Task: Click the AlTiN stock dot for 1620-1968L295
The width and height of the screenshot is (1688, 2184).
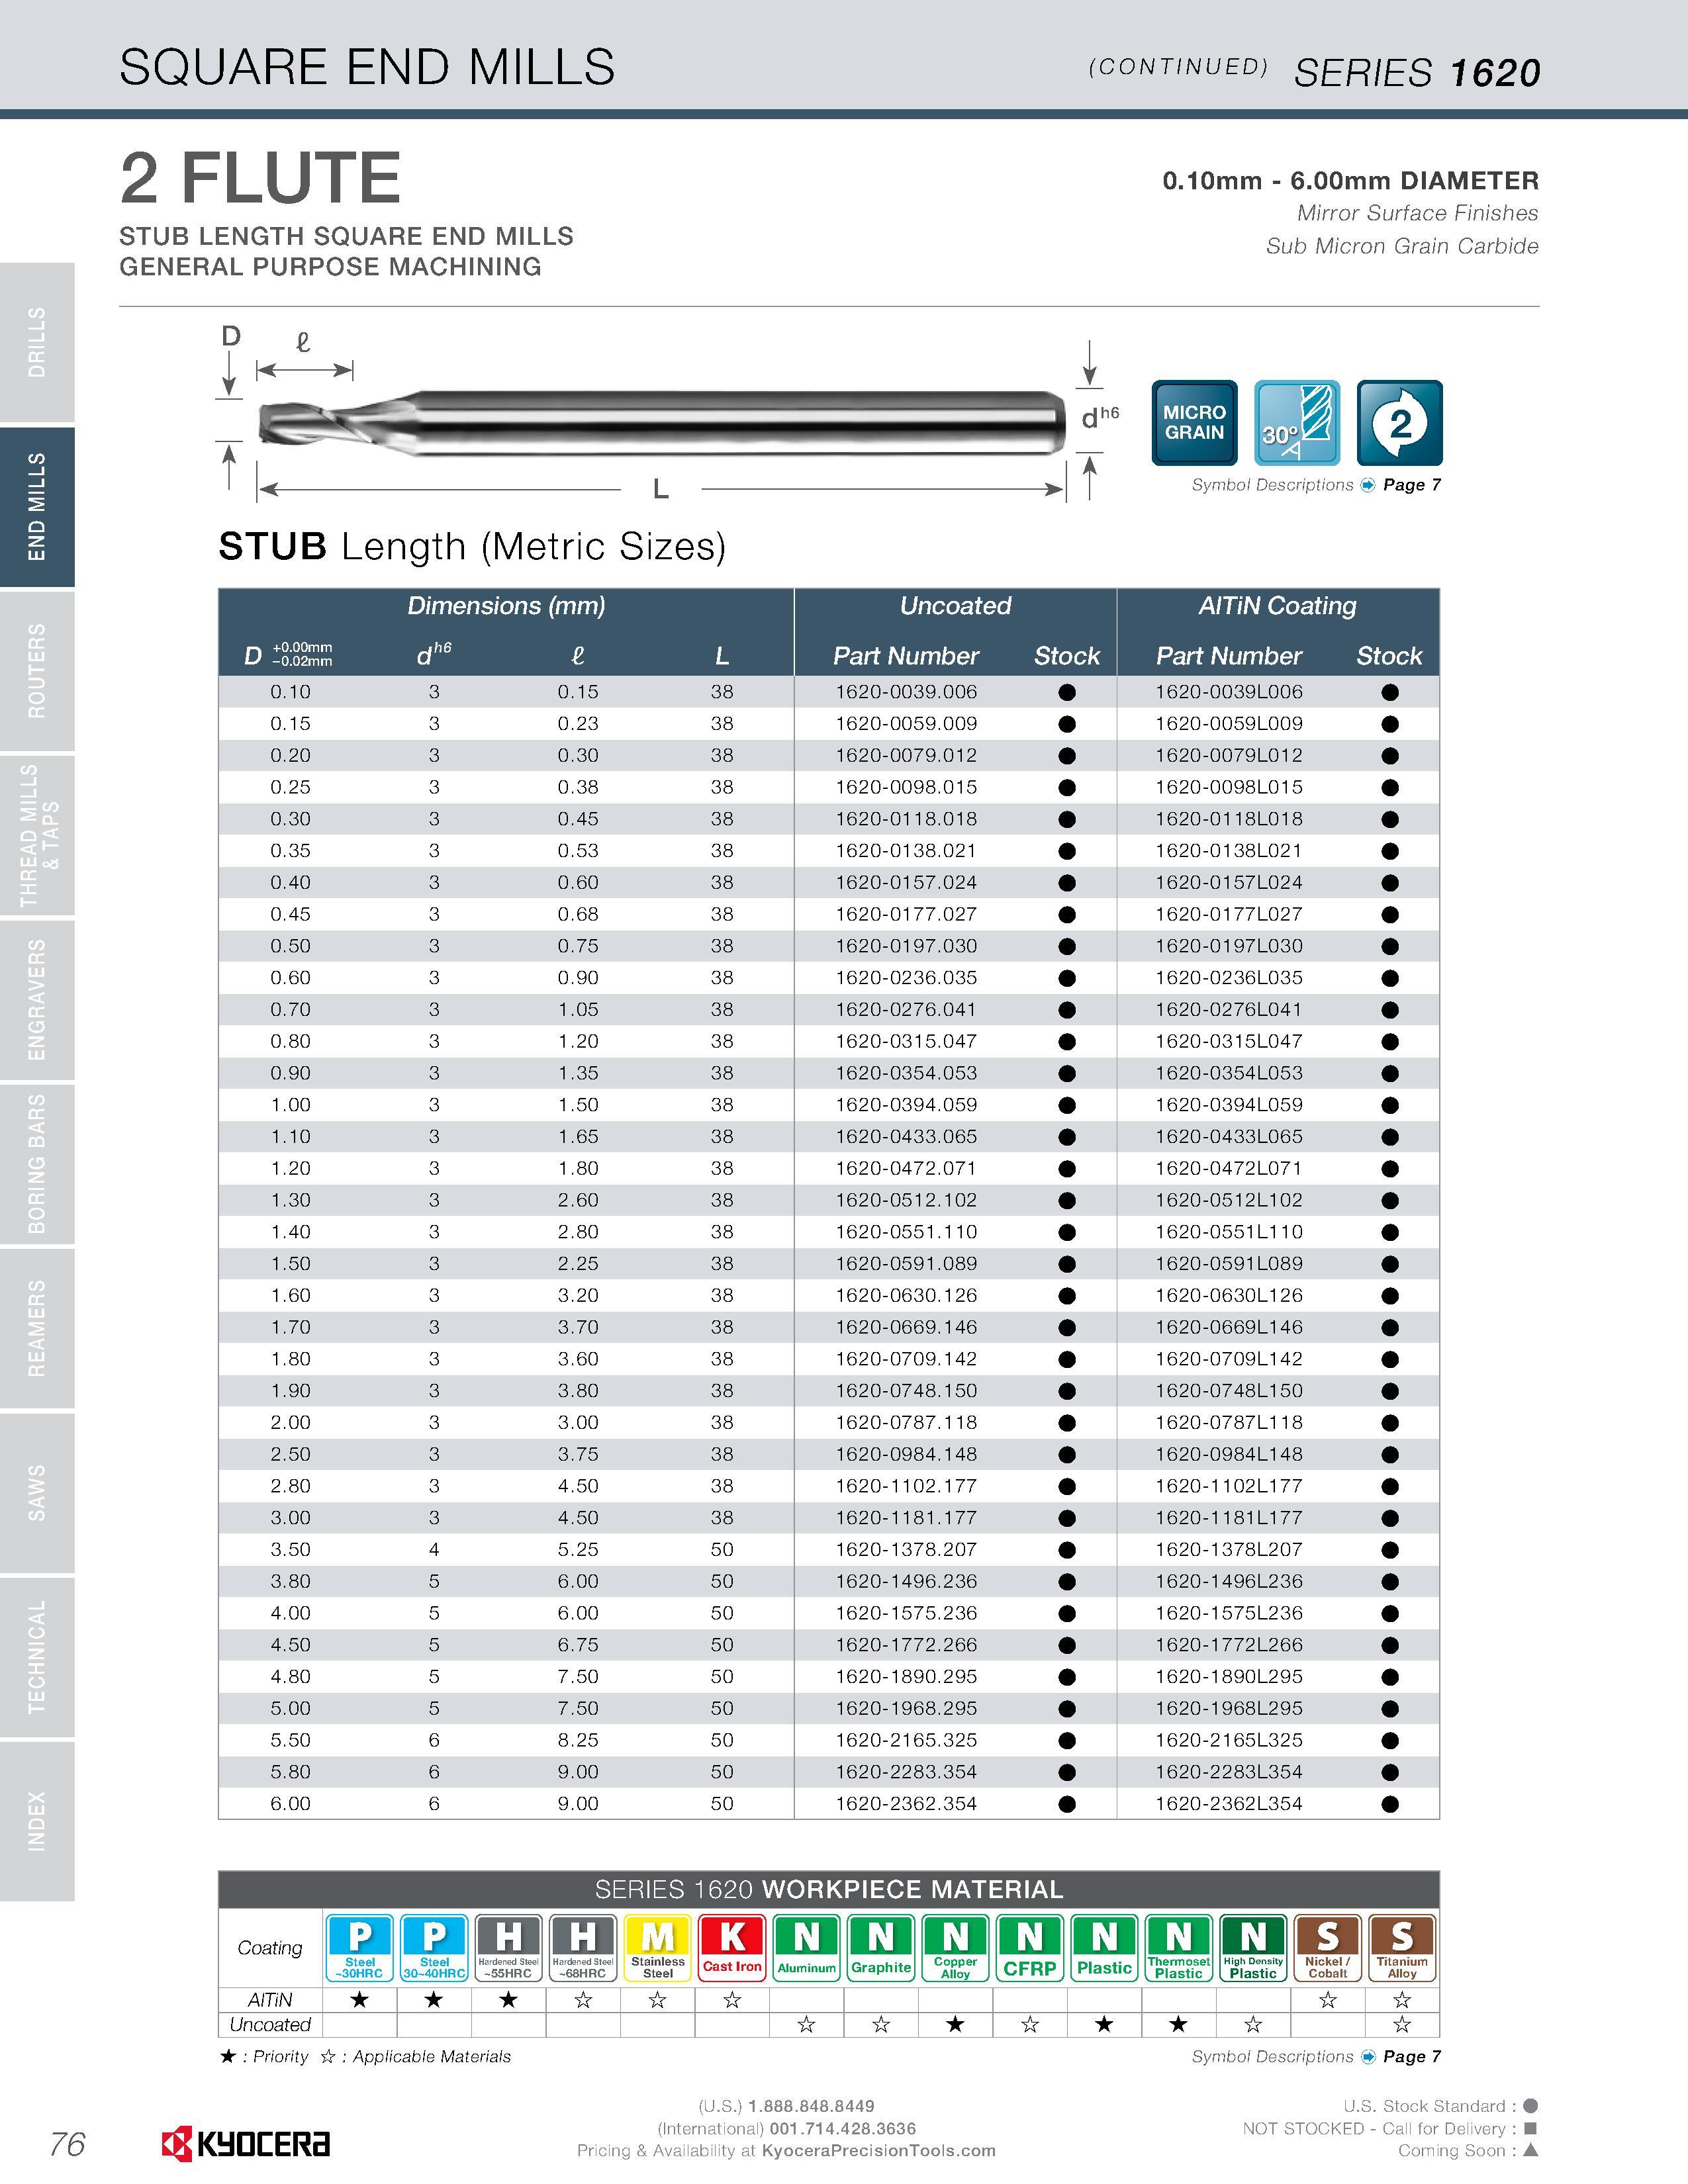Action: coord(1389,1709)
